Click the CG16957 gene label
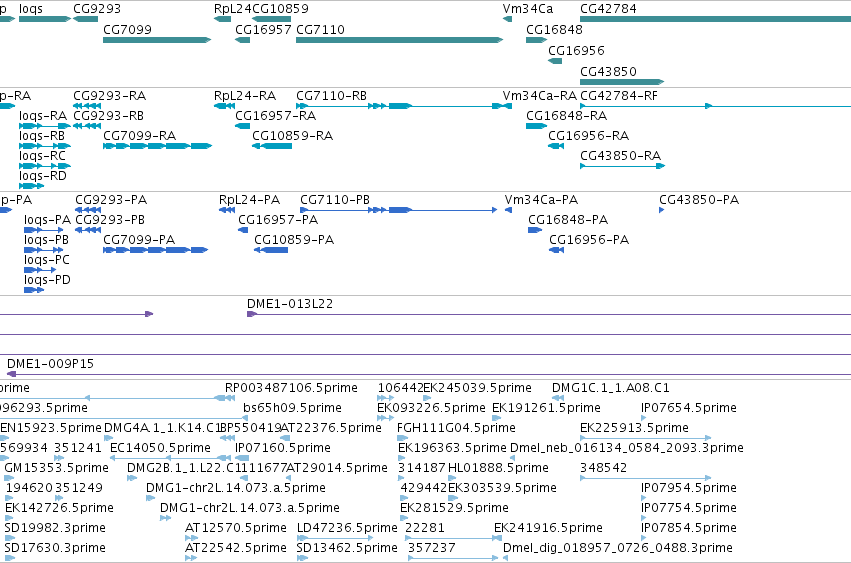 pyautogui.click(x=263, y=29)
